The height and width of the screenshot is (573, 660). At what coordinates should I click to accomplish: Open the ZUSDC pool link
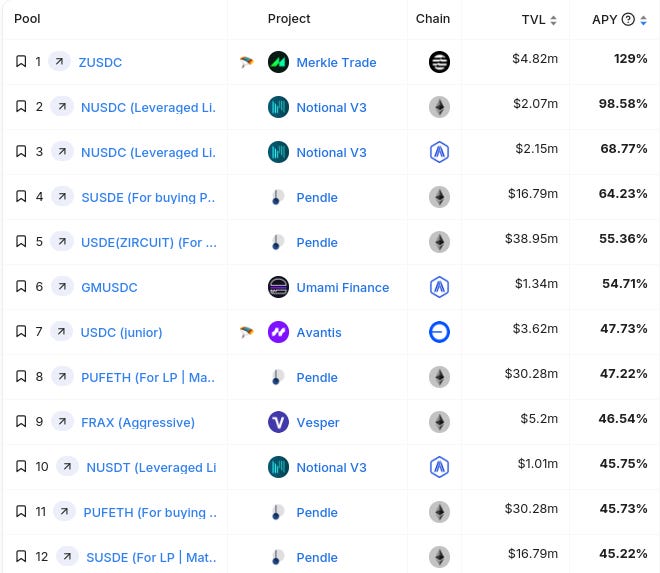(100, 62)
